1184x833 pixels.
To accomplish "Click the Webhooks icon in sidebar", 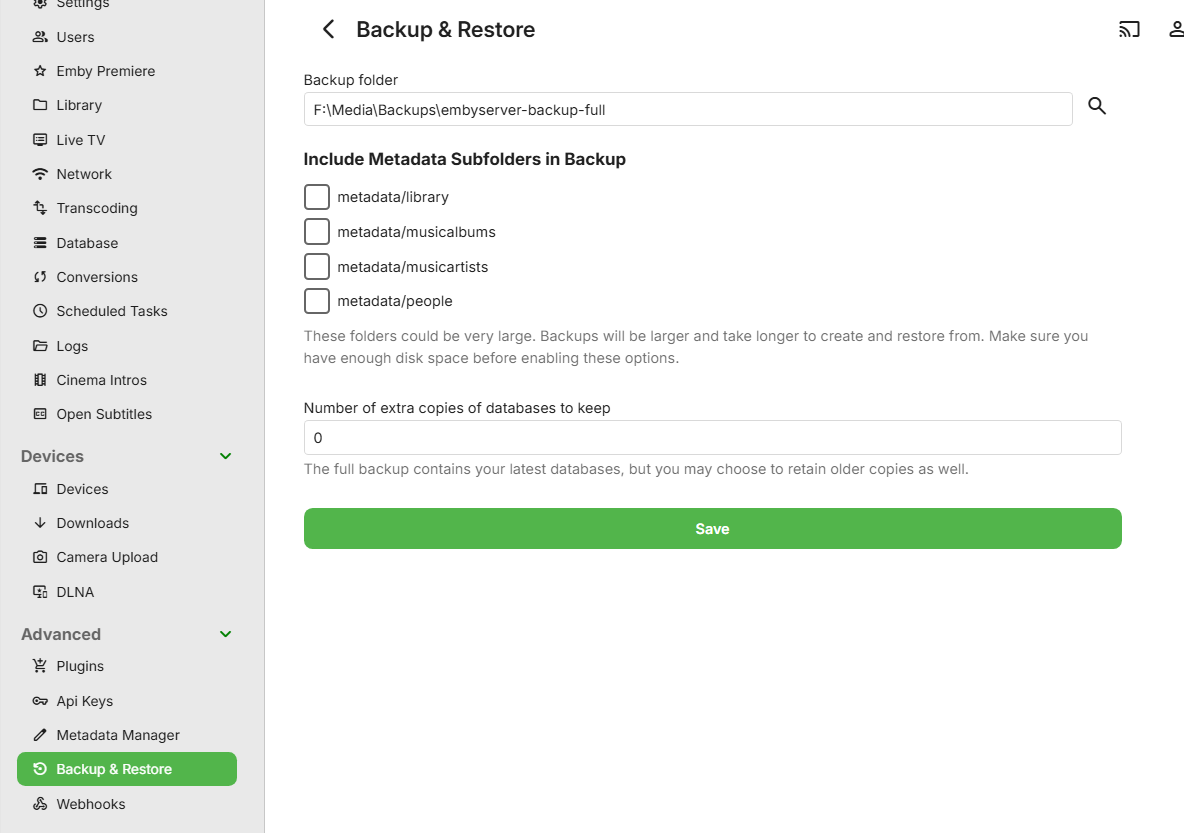I will 40,804.
